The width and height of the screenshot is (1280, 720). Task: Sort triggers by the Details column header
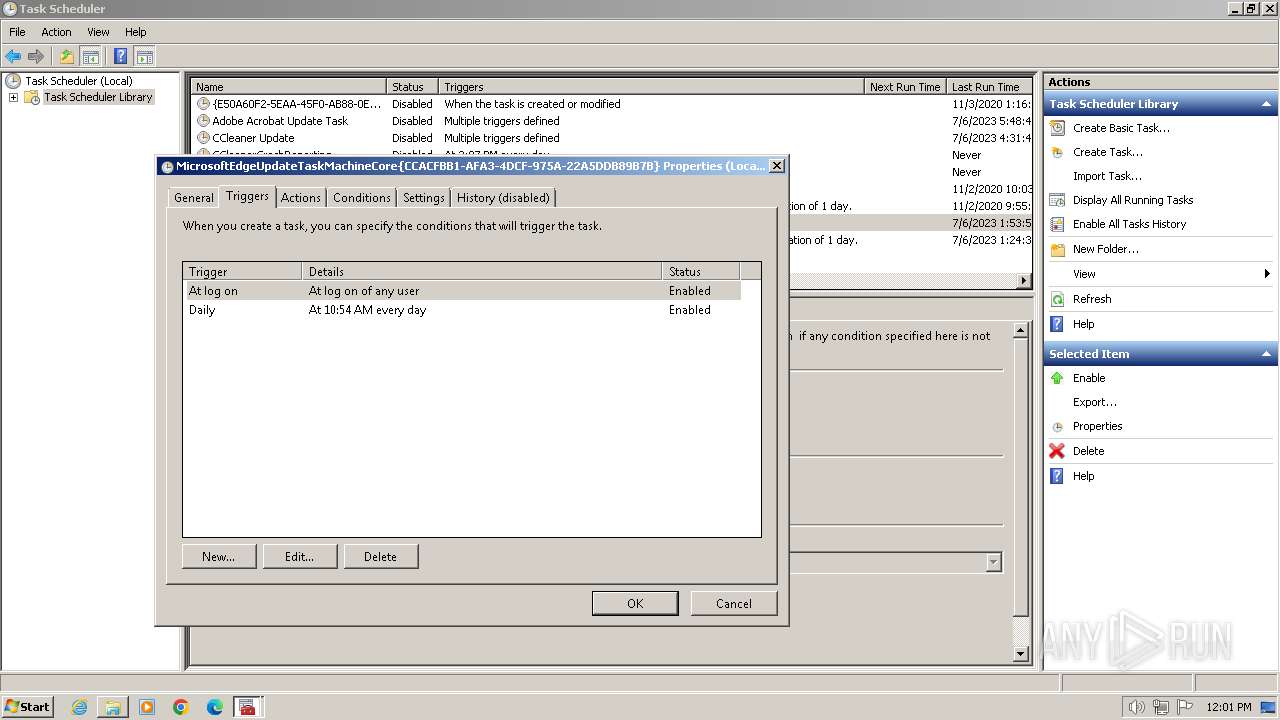coord(482,271)
